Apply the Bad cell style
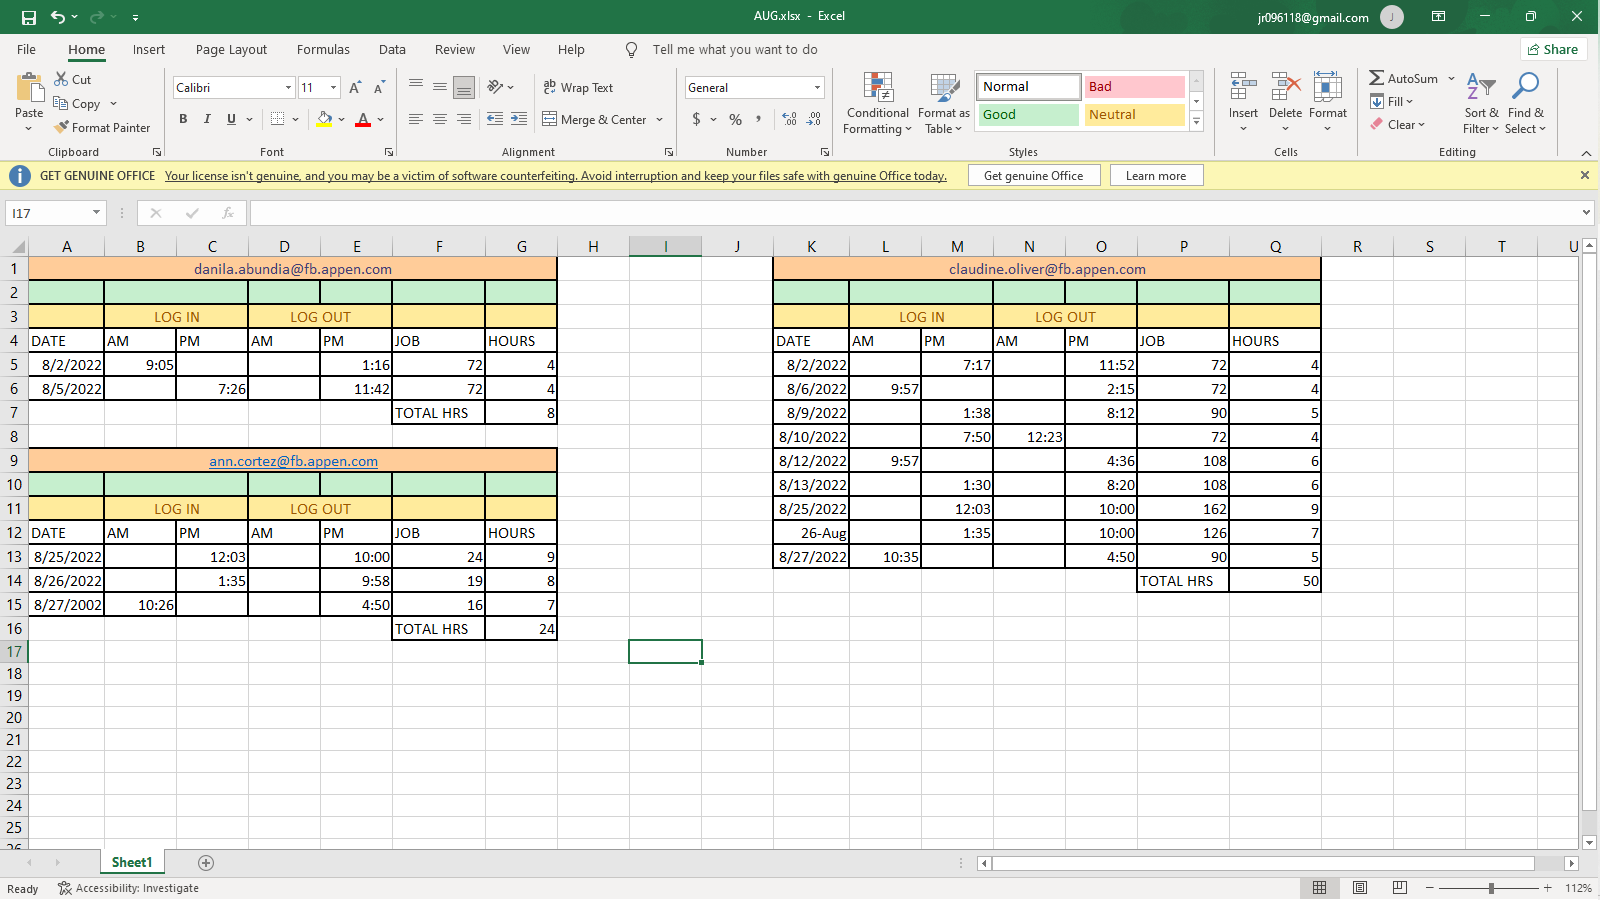 [x=1135, y=87]
